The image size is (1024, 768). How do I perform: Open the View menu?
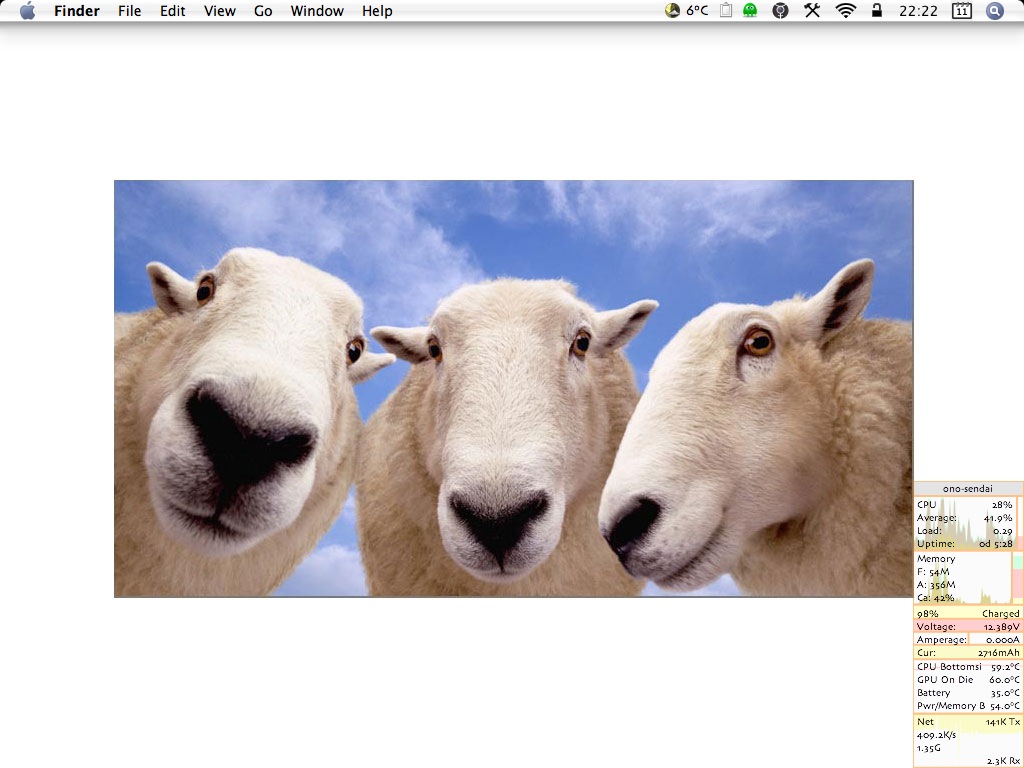[x=219, y=11]
